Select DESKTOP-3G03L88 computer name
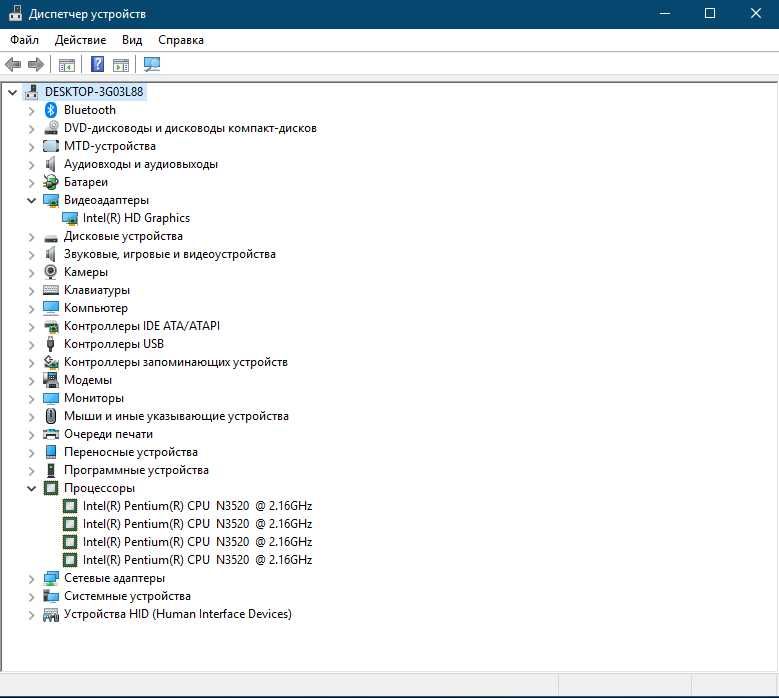This screenshot has height=698, width=779. coord(94,92)
